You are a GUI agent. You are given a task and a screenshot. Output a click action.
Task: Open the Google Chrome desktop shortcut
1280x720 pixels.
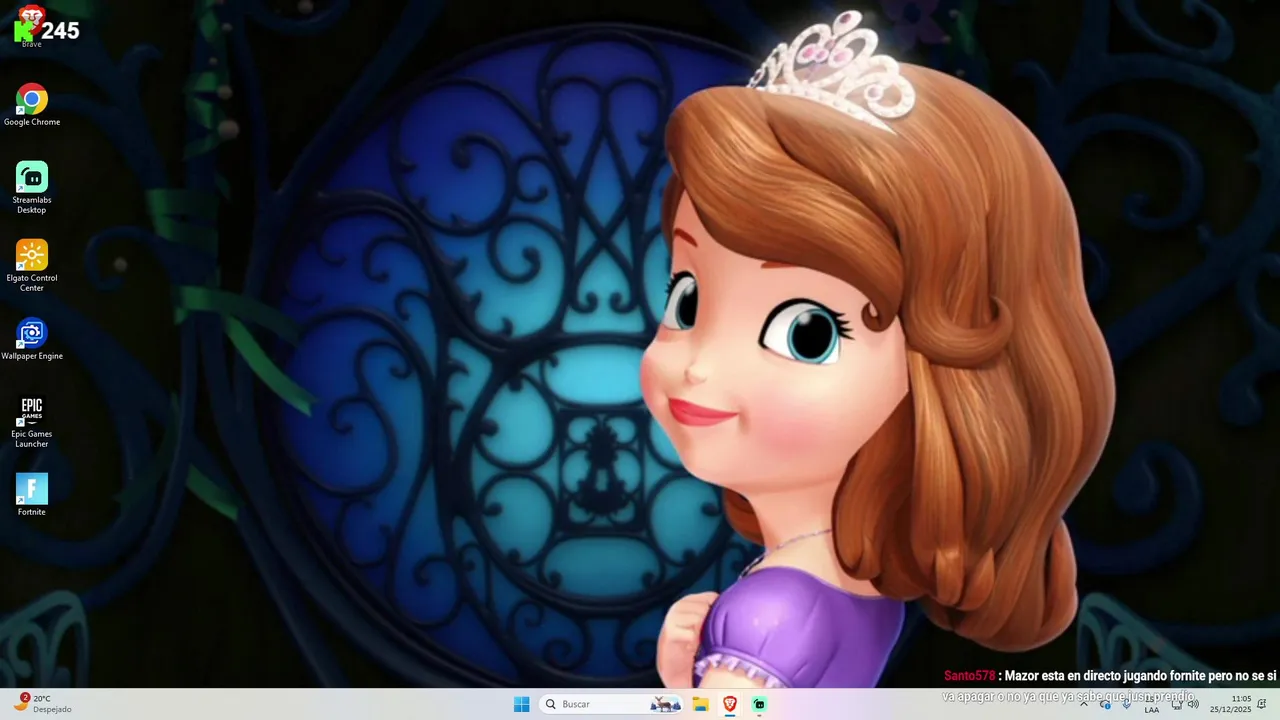tap(31, 105)
